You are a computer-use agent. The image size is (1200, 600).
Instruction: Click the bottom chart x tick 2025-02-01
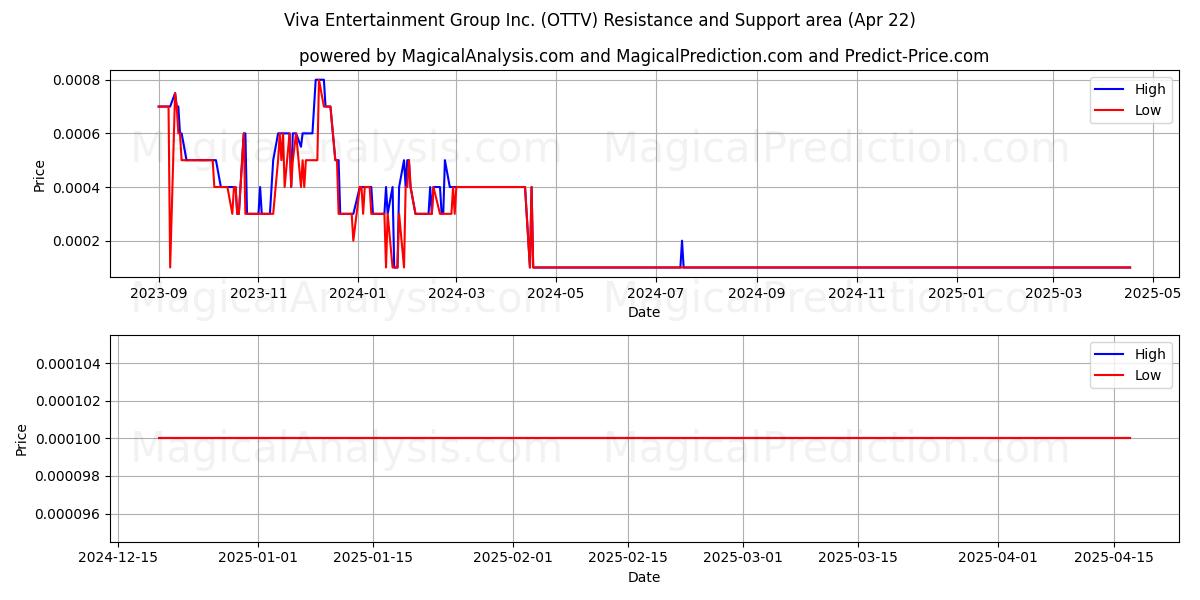[513, 557]
